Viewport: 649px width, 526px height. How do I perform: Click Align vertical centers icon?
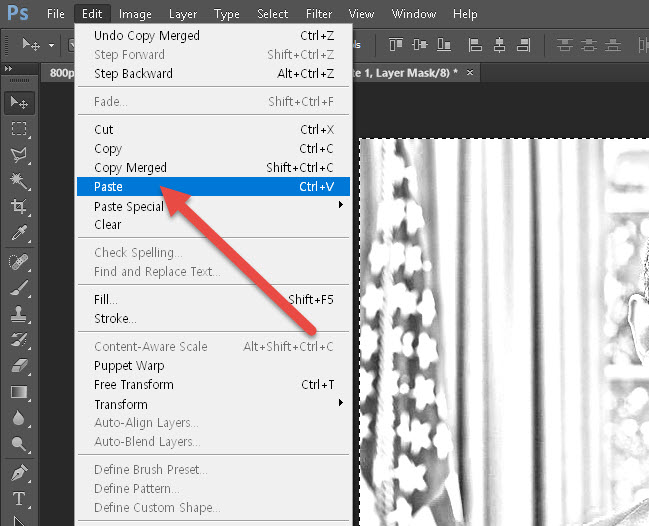pyautogui.click(x=420, y=44)
